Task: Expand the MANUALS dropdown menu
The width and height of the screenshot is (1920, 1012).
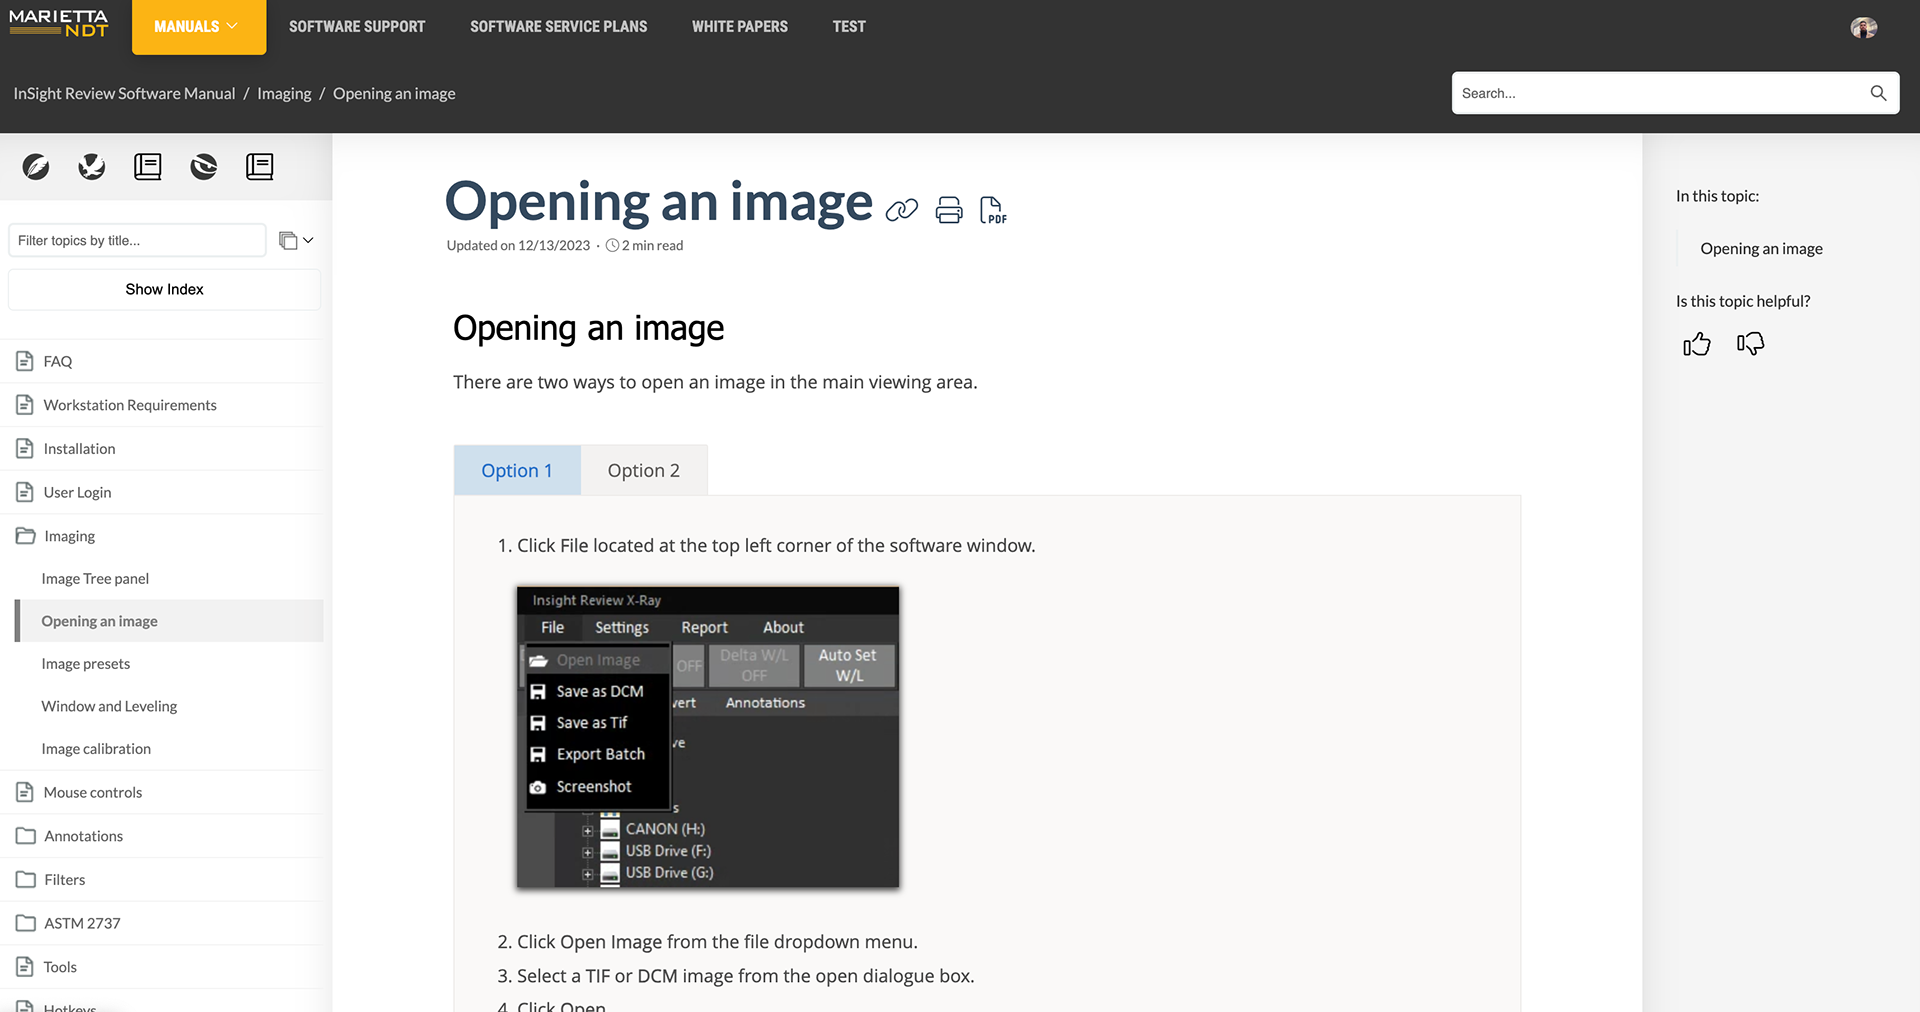Action: 199,27
